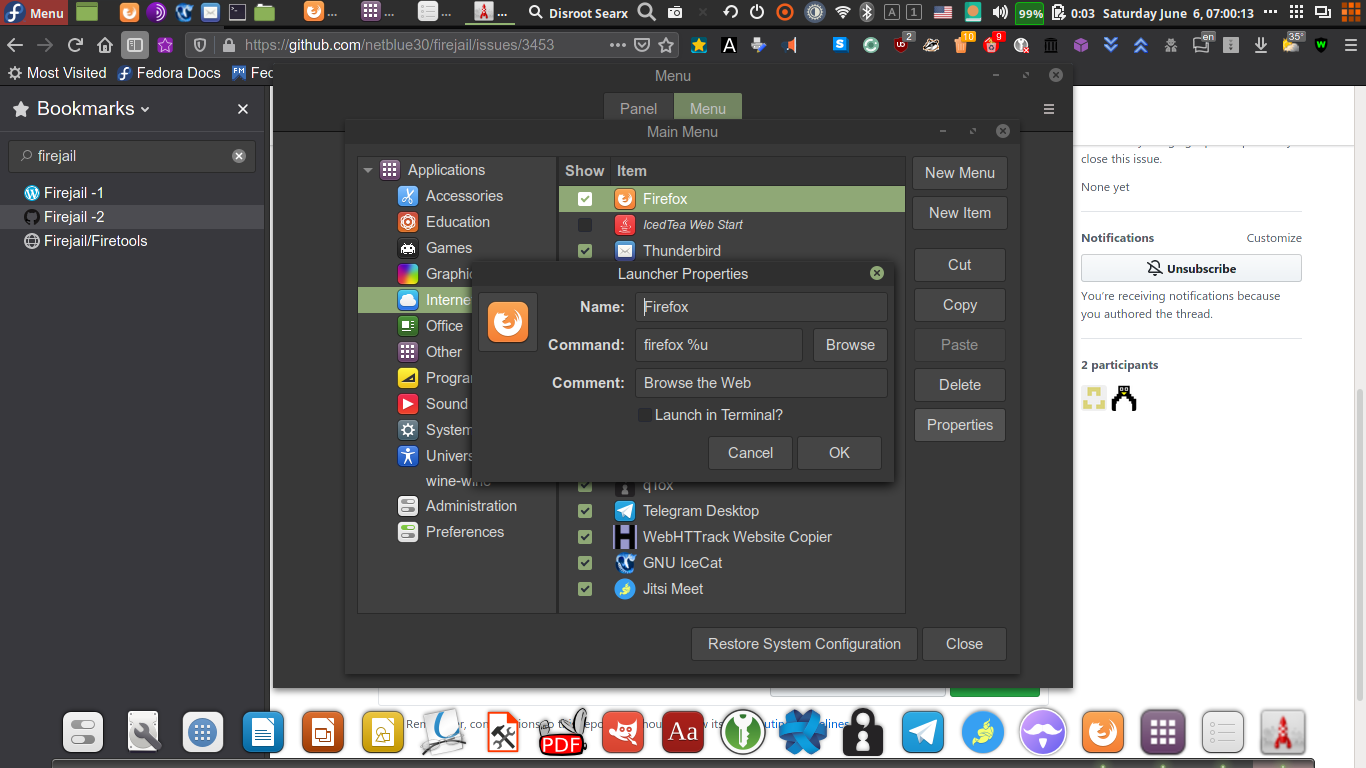The image size is (1366, 768).
Task: Select the Preferences category icon
Action: coord(407,532)
